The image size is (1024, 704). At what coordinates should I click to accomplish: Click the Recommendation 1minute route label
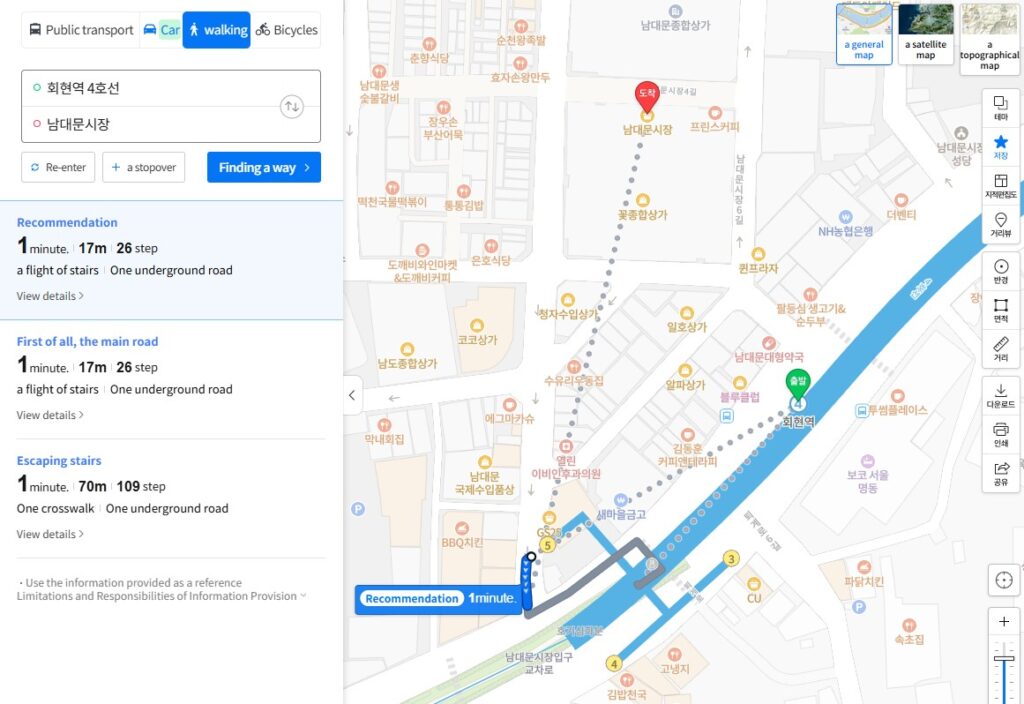(438, 599)
